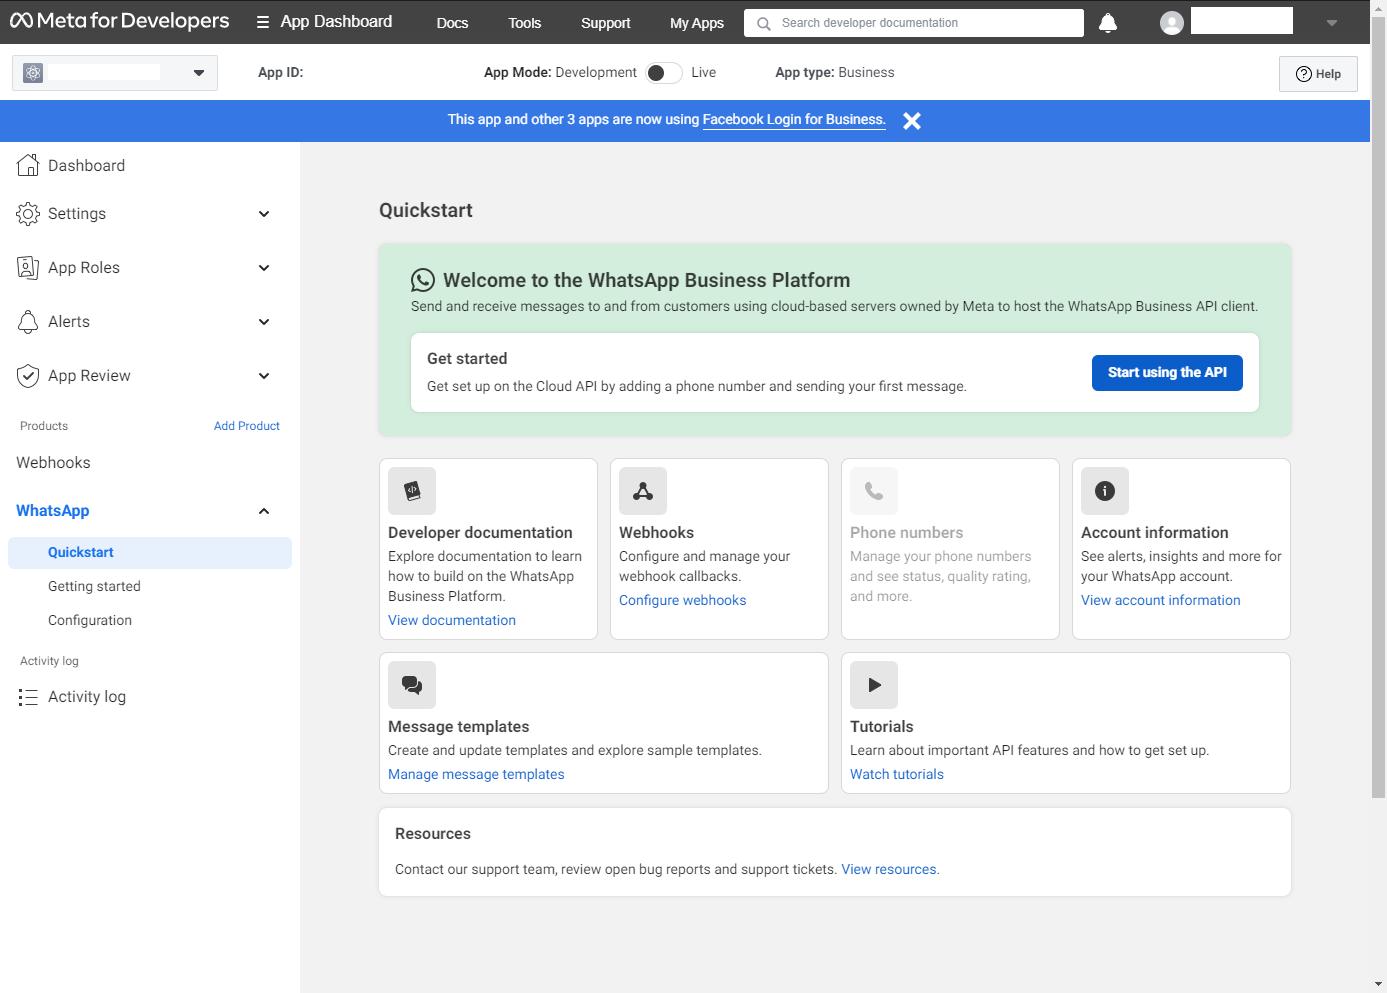Screen dimensions: 1387x993
Task: Click the page vertical scrollbar
Action: tap(1379, 407)
